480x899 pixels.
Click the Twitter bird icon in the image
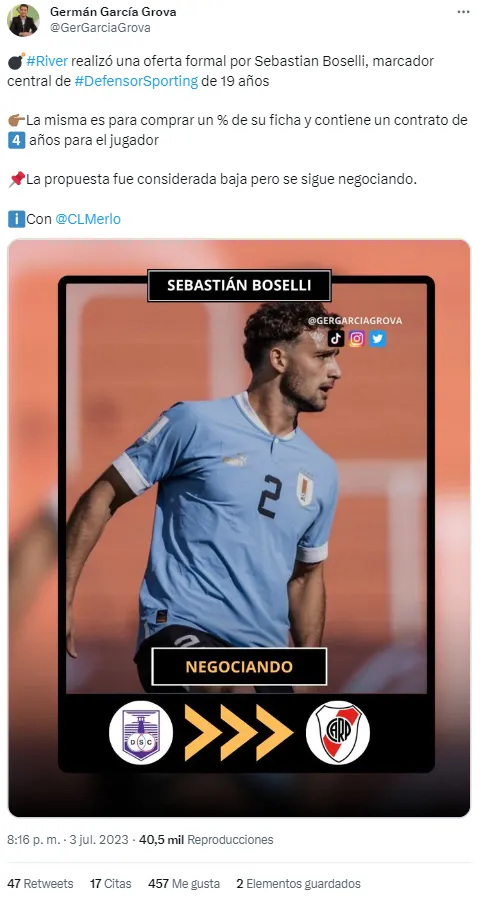click(x=377, y=339)
